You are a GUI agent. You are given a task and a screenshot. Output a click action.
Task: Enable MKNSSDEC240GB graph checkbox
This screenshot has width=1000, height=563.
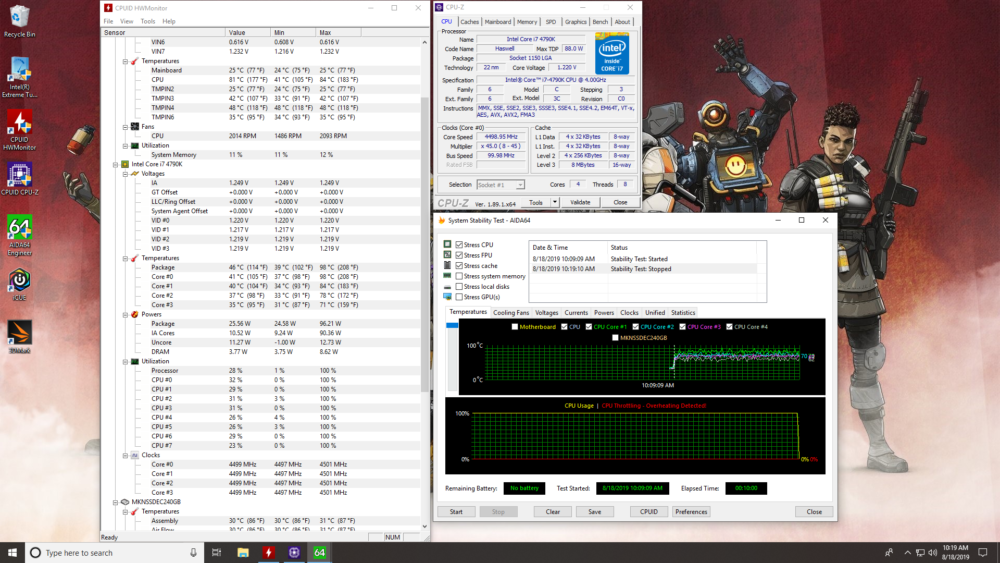[615, 337]
